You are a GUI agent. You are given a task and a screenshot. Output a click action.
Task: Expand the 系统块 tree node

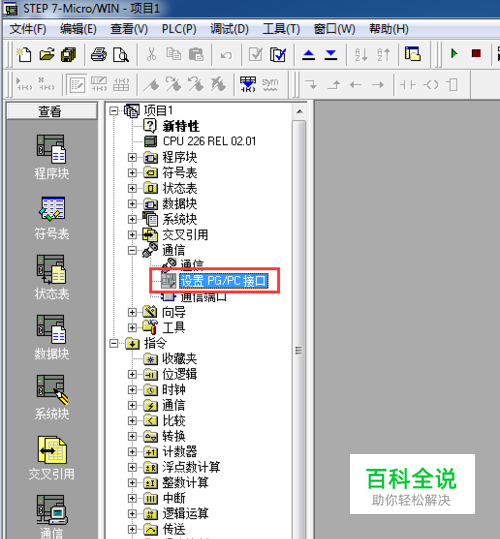click(x=132, y=219)
